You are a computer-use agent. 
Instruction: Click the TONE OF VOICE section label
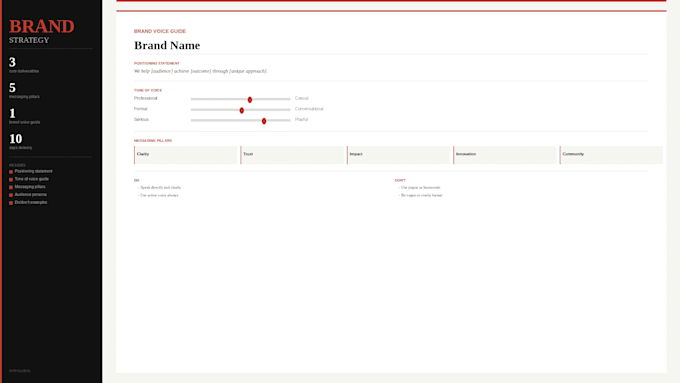click(x=148, y=90)
